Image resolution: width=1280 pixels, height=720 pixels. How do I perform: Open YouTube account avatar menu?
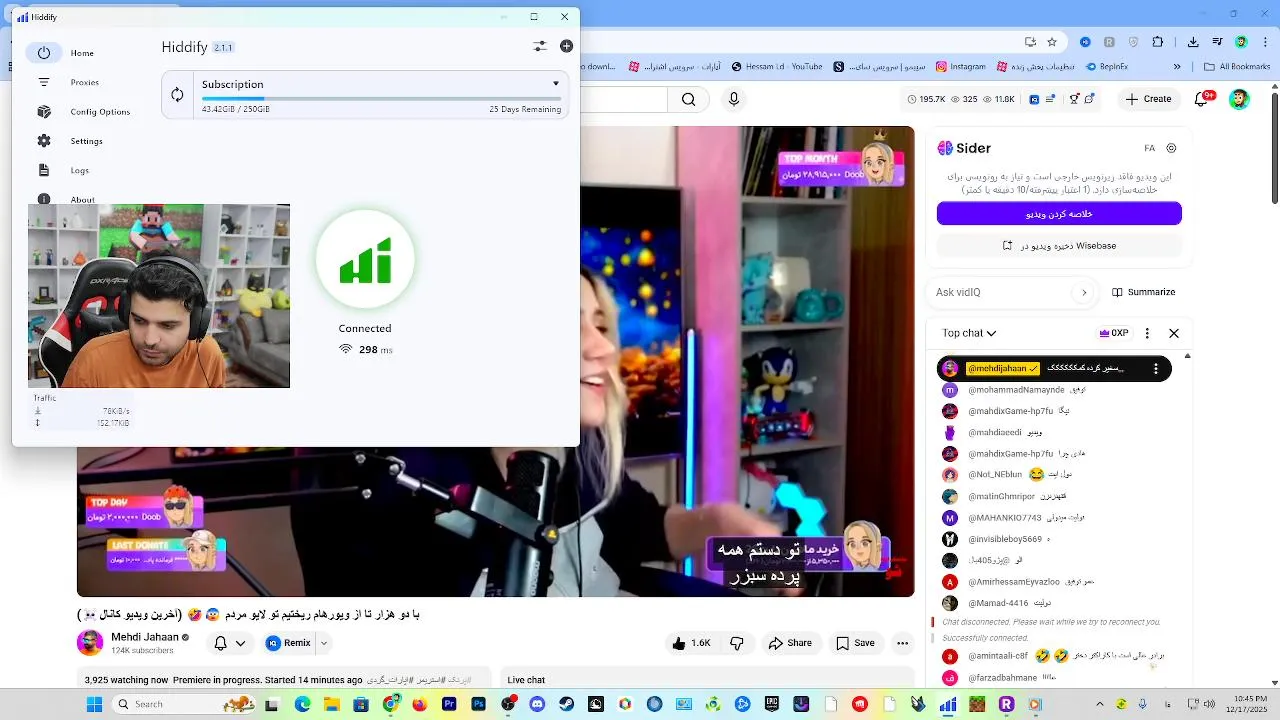(1239, 99)
